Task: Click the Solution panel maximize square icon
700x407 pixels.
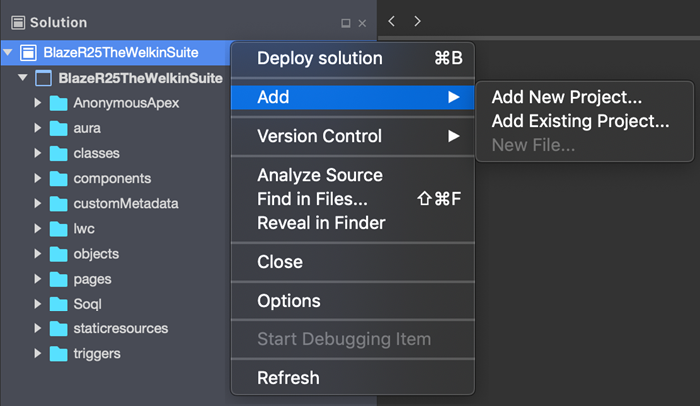Action: (x=346, y=23)
